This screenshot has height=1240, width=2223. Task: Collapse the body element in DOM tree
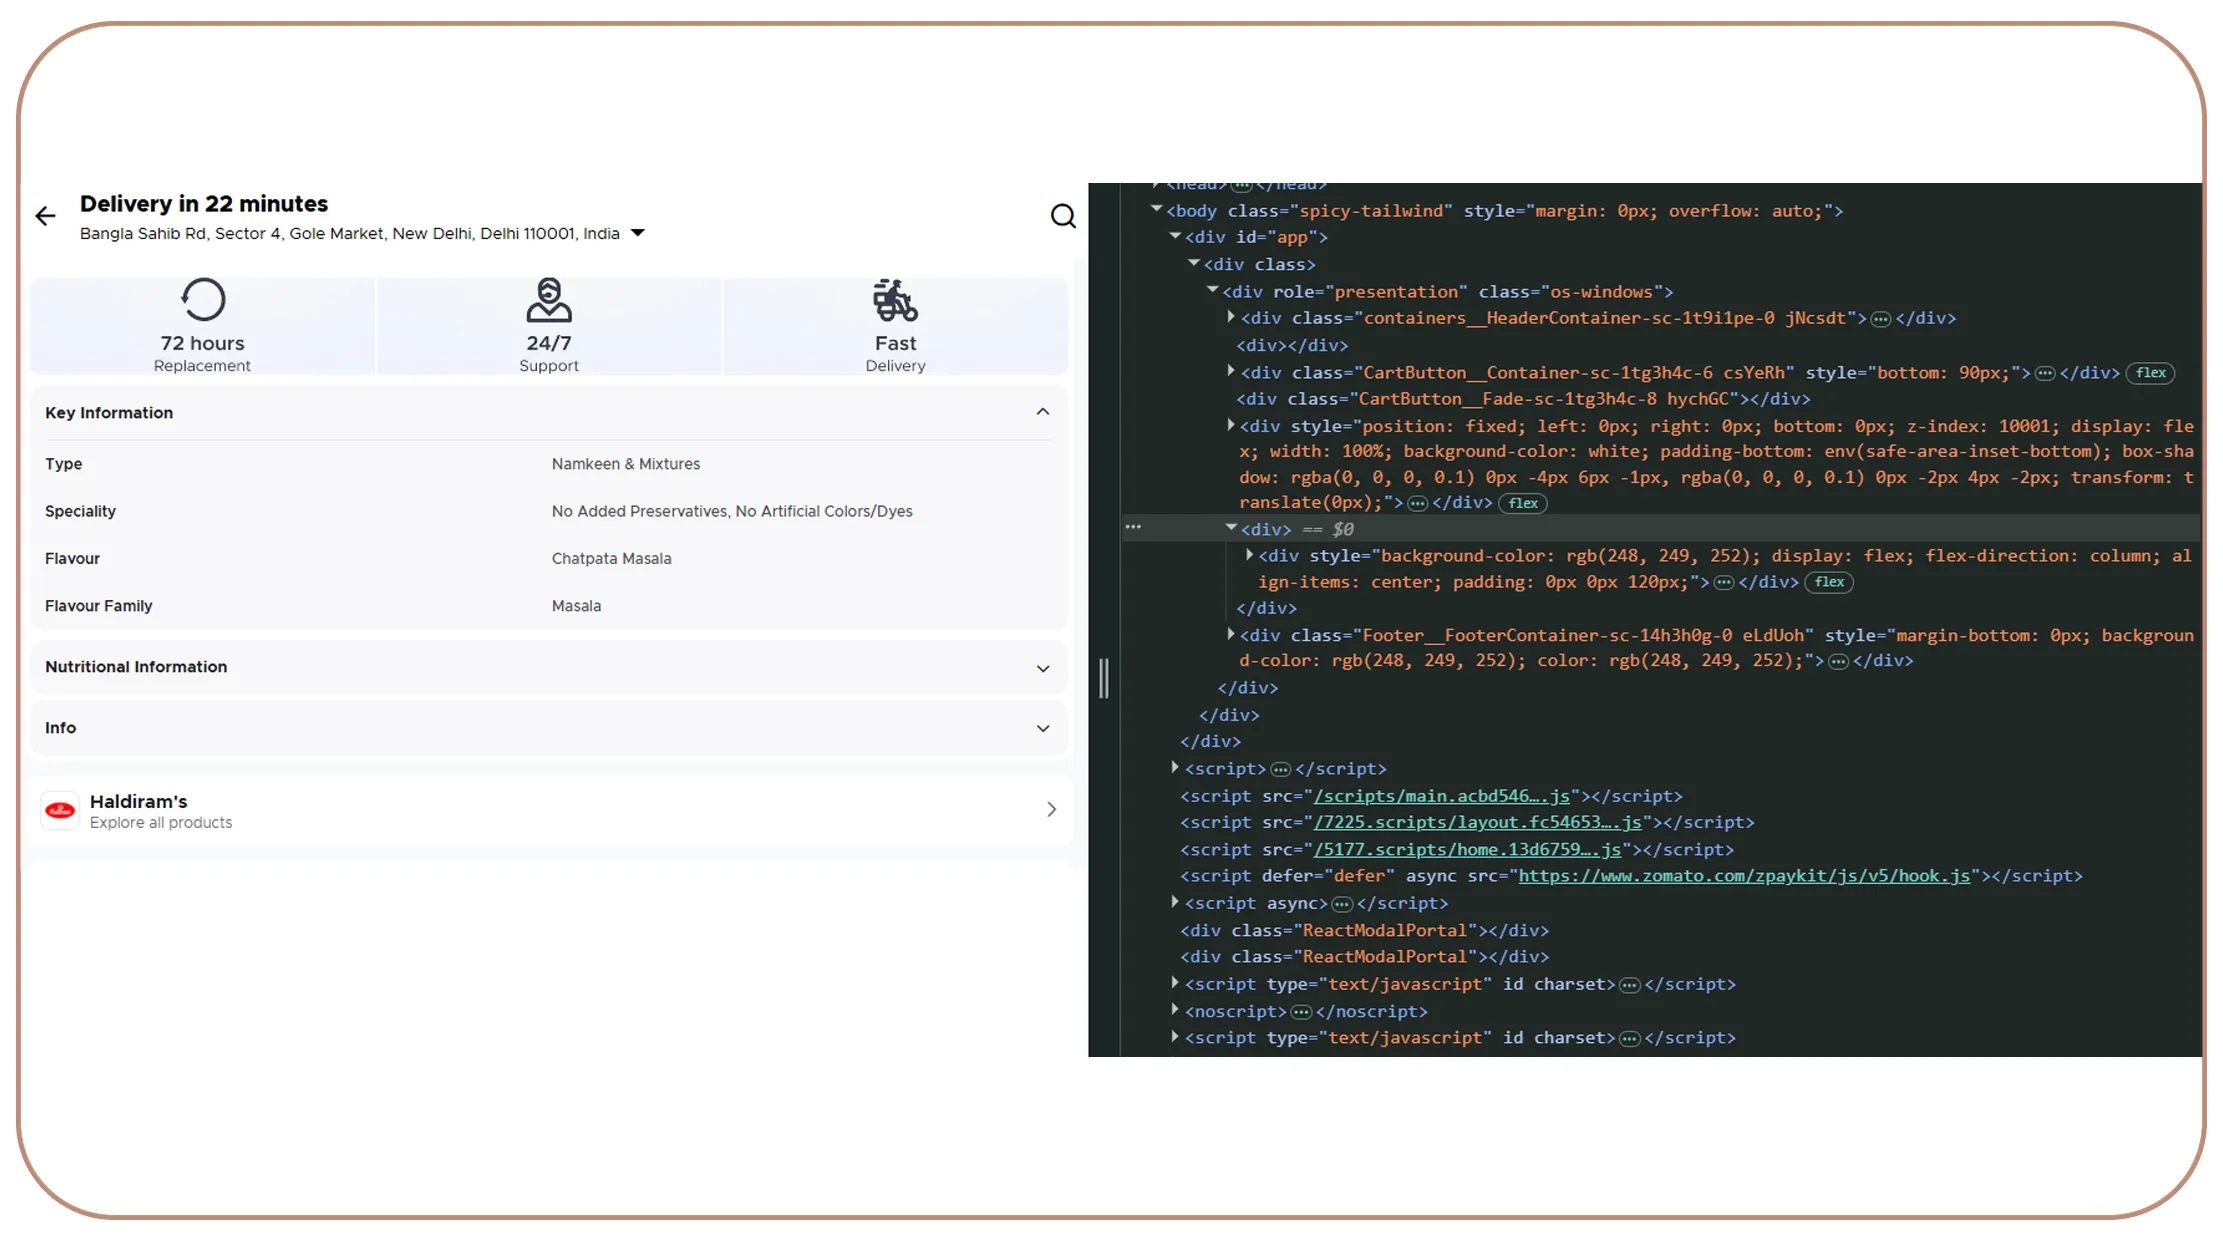(x=1157, y=209)
